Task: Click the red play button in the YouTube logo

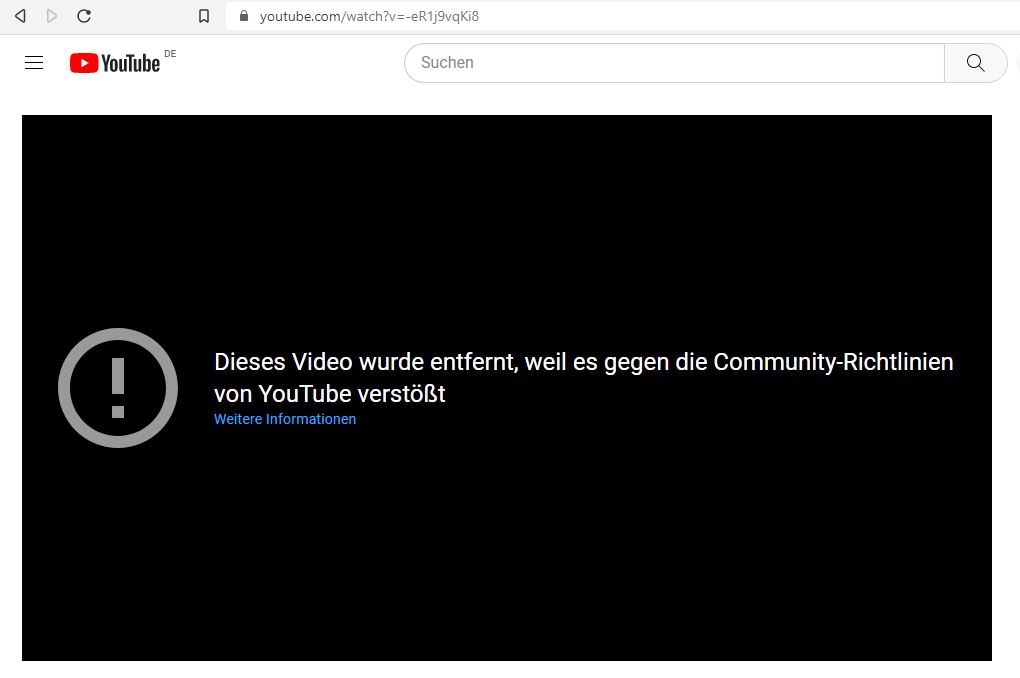Action: [x=84, y=62]
